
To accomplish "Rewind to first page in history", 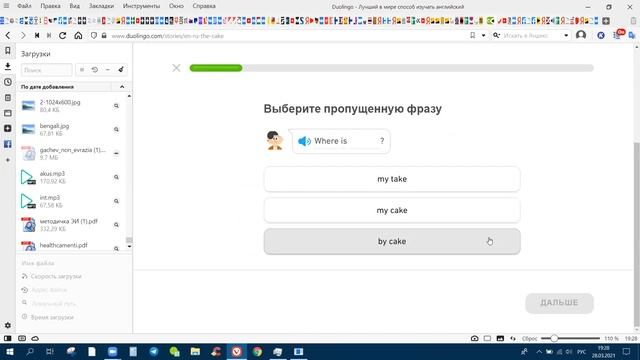I will pos(37,36).
